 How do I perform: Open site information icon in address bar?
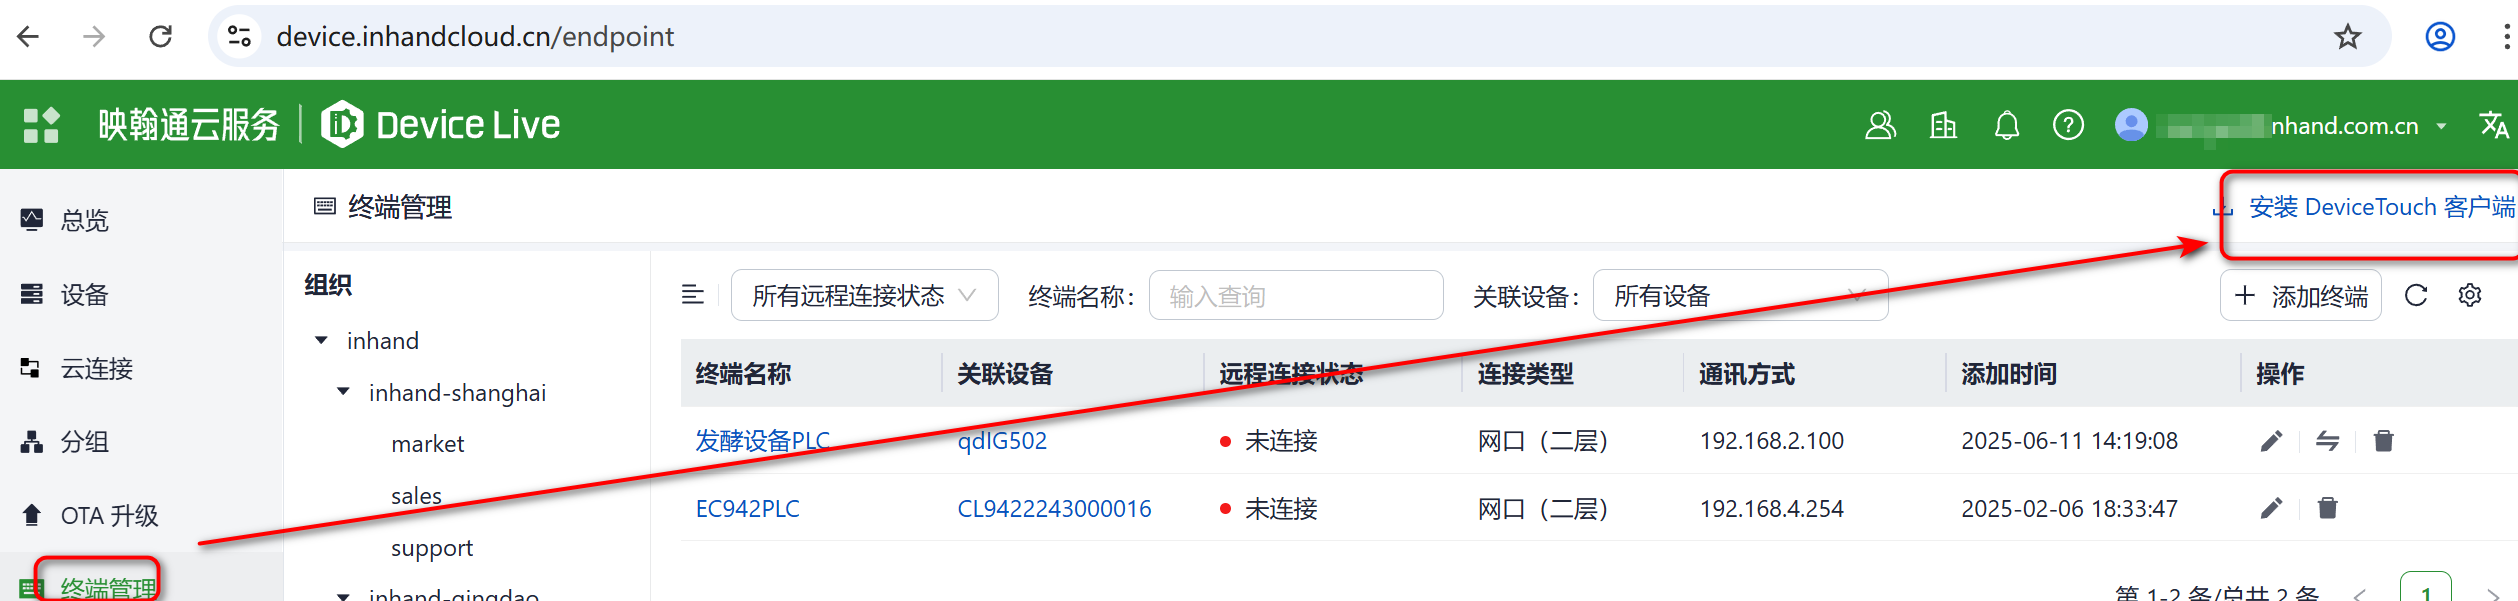pos(239,37)
